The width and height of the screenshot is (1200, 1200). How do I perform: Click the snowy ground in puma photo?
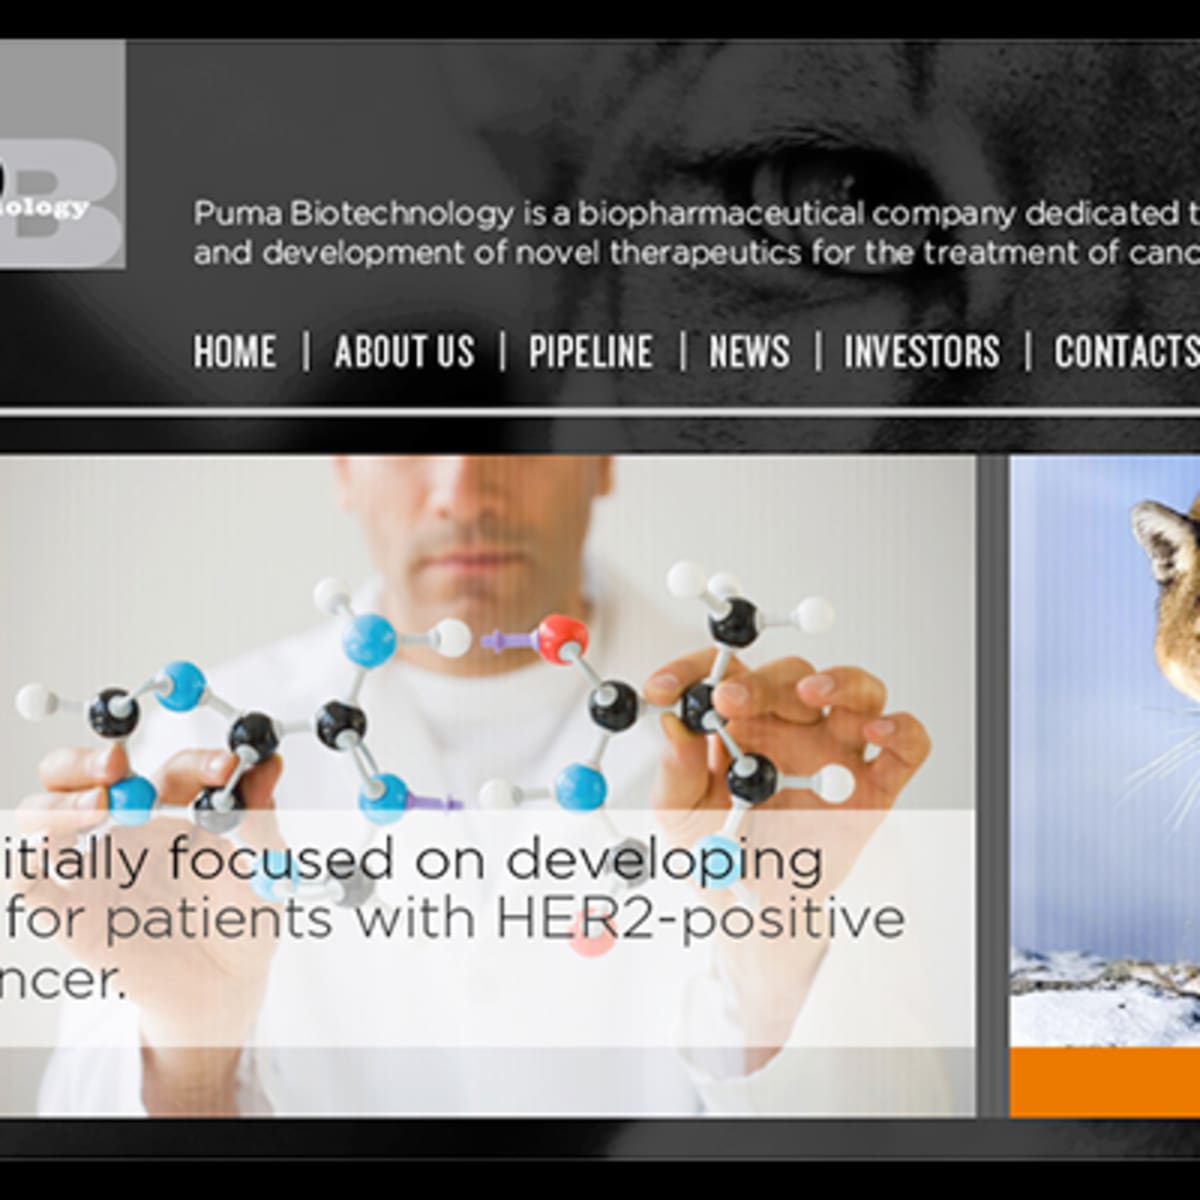click(x=1105, y=995)
